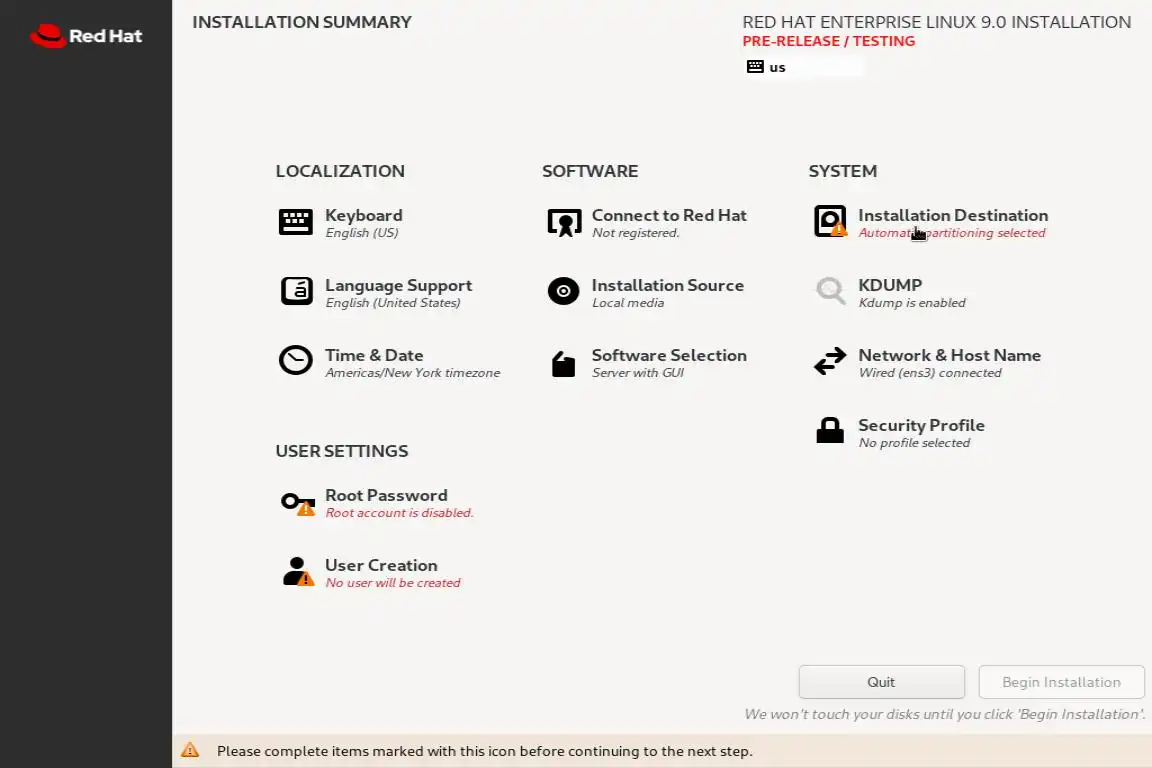Viewport: 1152px width, 768px height.
Task: Click the Installation Source disc icon
Action: (564, 291)
